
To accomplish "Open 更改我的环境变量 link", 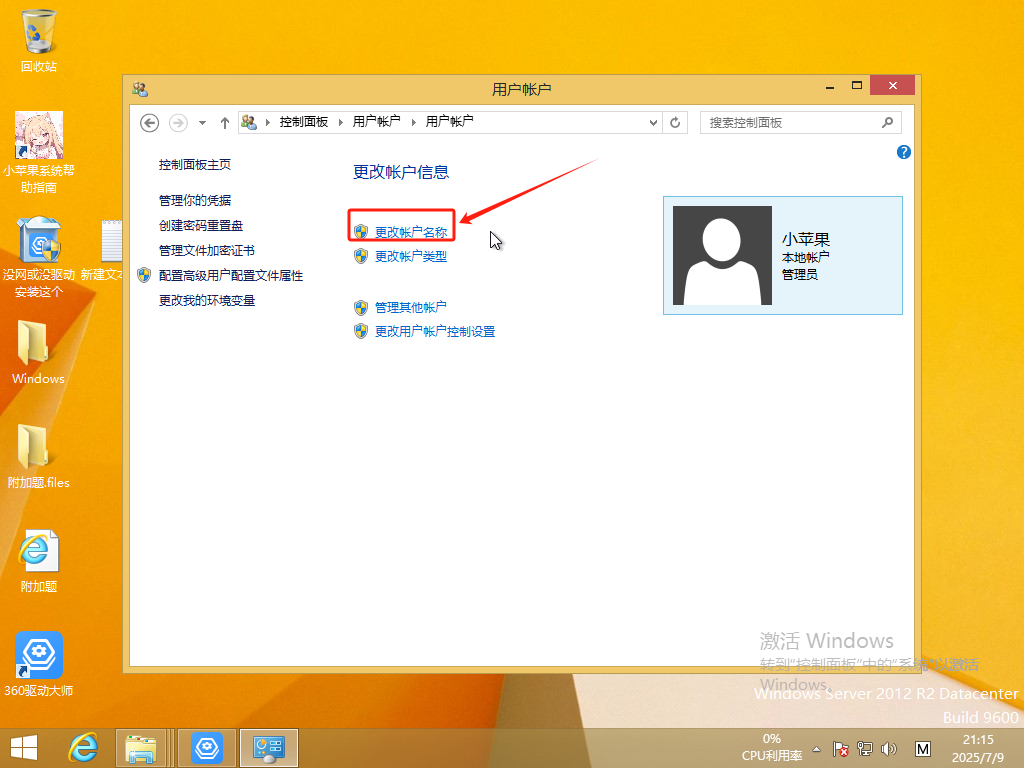I will pyautogui.click(x=206, y=300).
